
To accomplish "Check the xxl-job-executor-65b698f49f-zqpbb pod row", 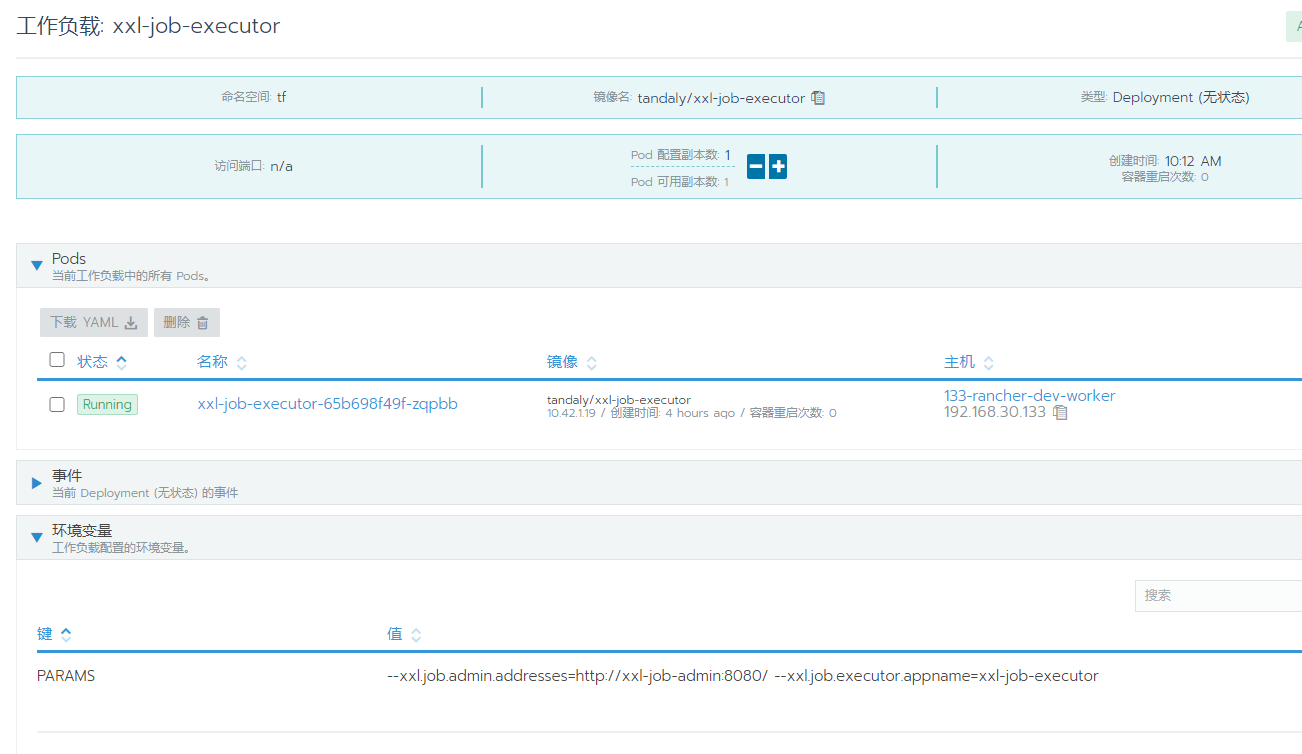I will tap(57, 404).
